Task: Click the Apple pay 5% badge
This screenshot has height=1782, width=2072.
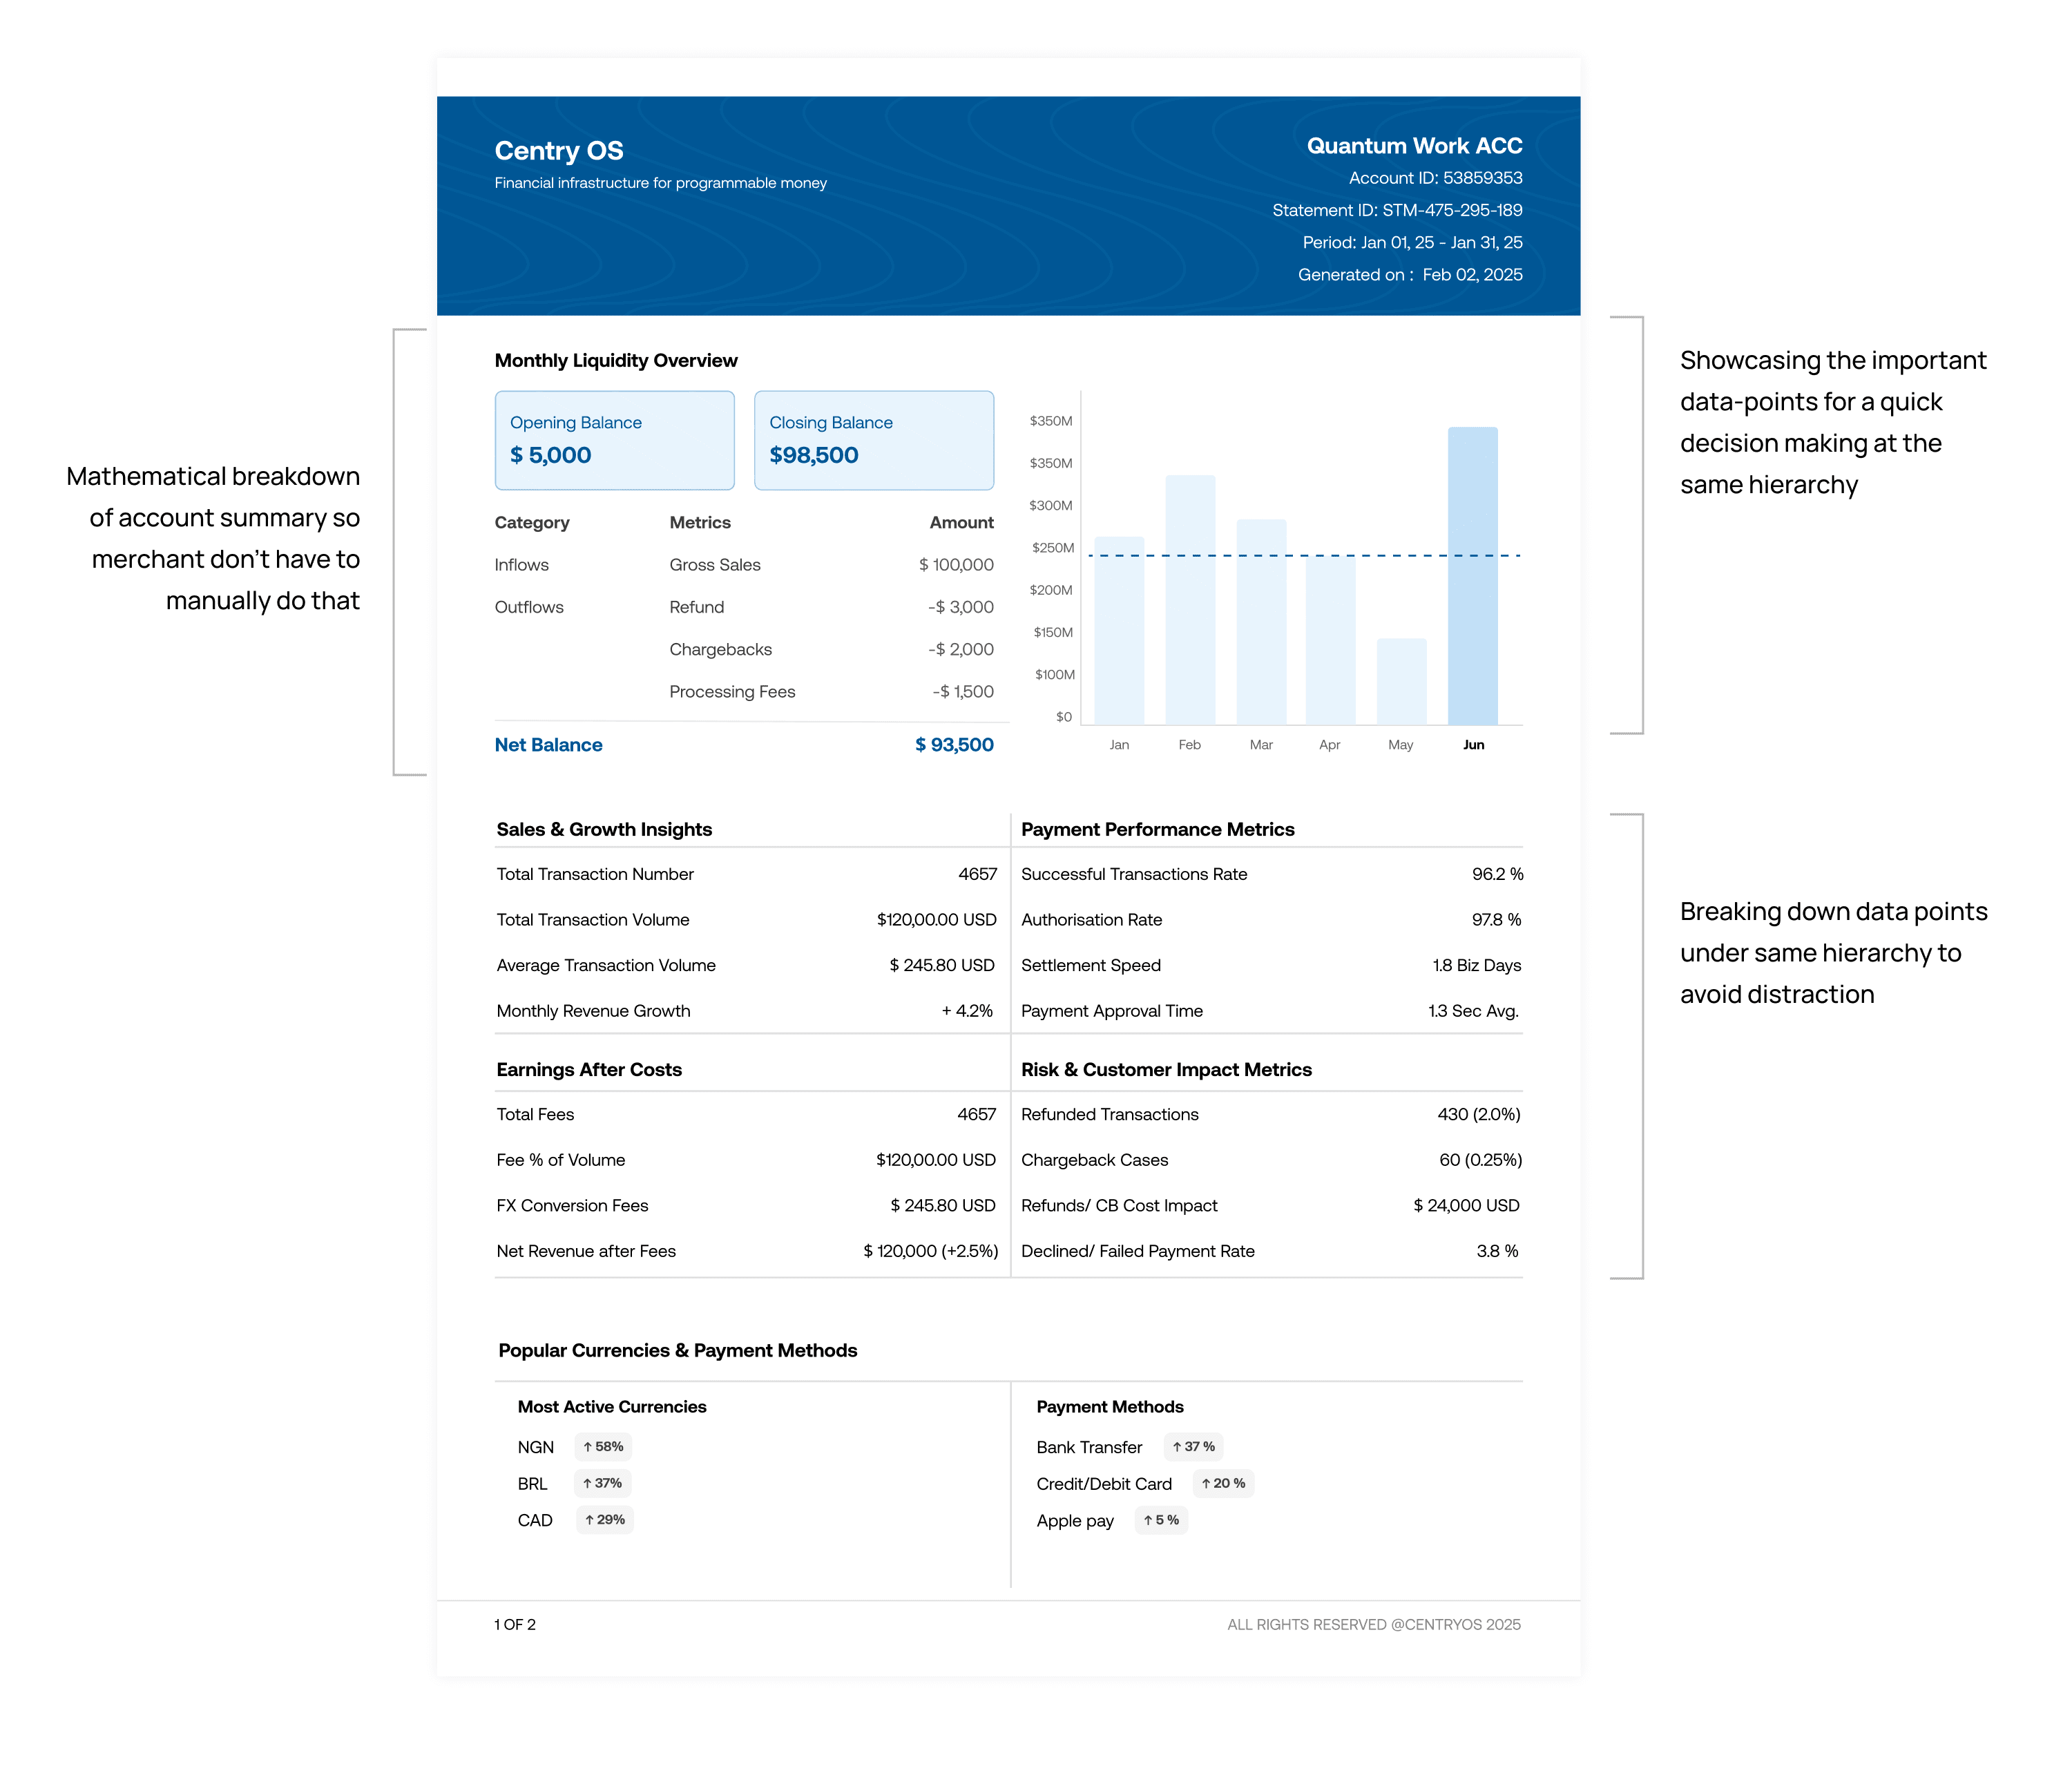Action: coord(1161,1520)
